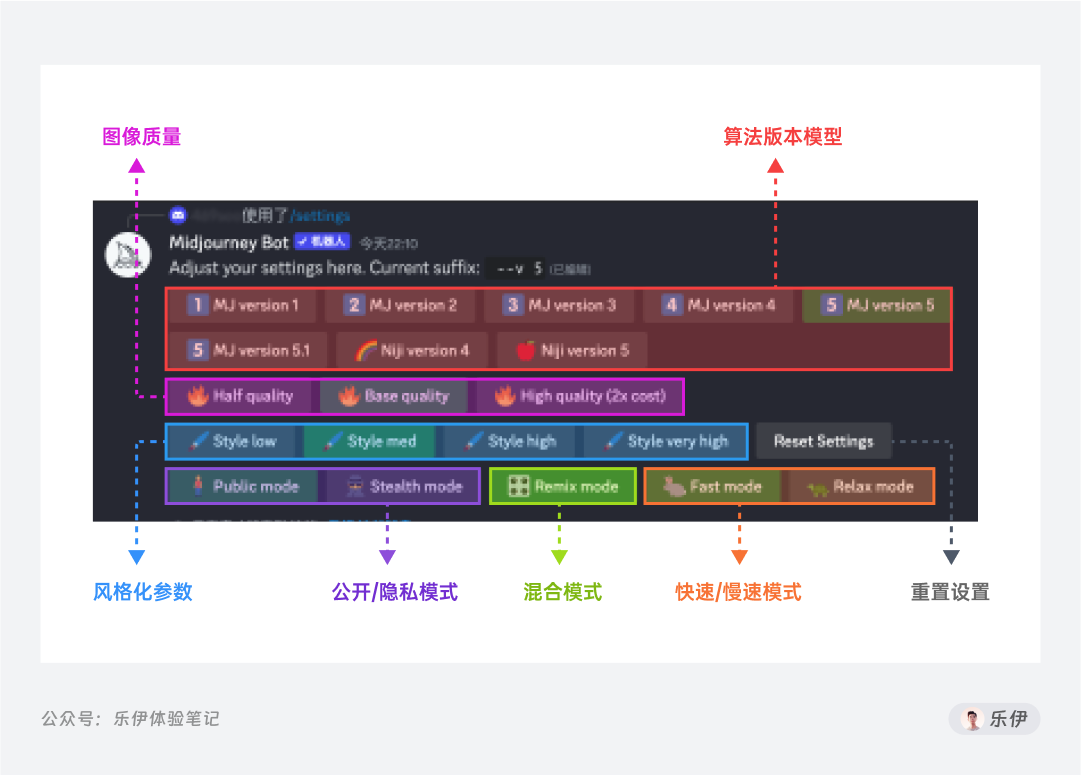The height and width of the screenshot is (775, 1081).
Task: Click the number 2 icon on MJ version 2
Action: pos(354,305)
